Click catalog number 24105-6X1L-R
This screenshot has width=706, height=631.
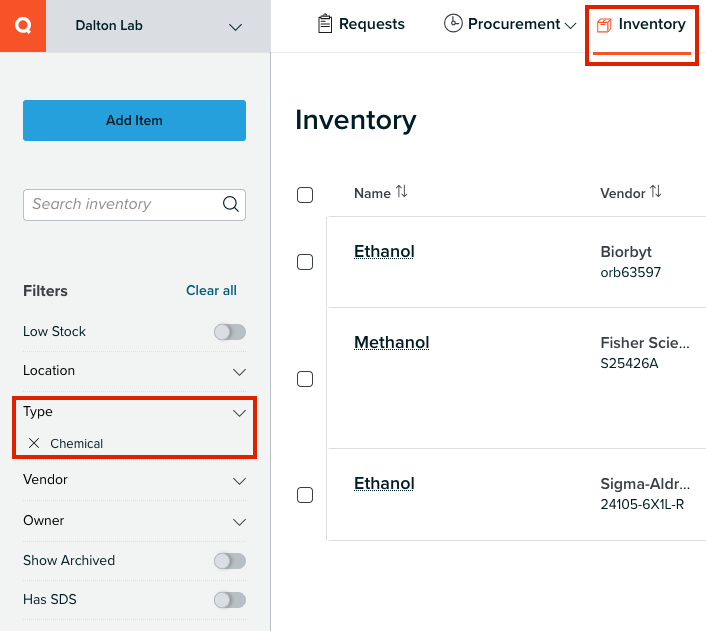(642, 504)
